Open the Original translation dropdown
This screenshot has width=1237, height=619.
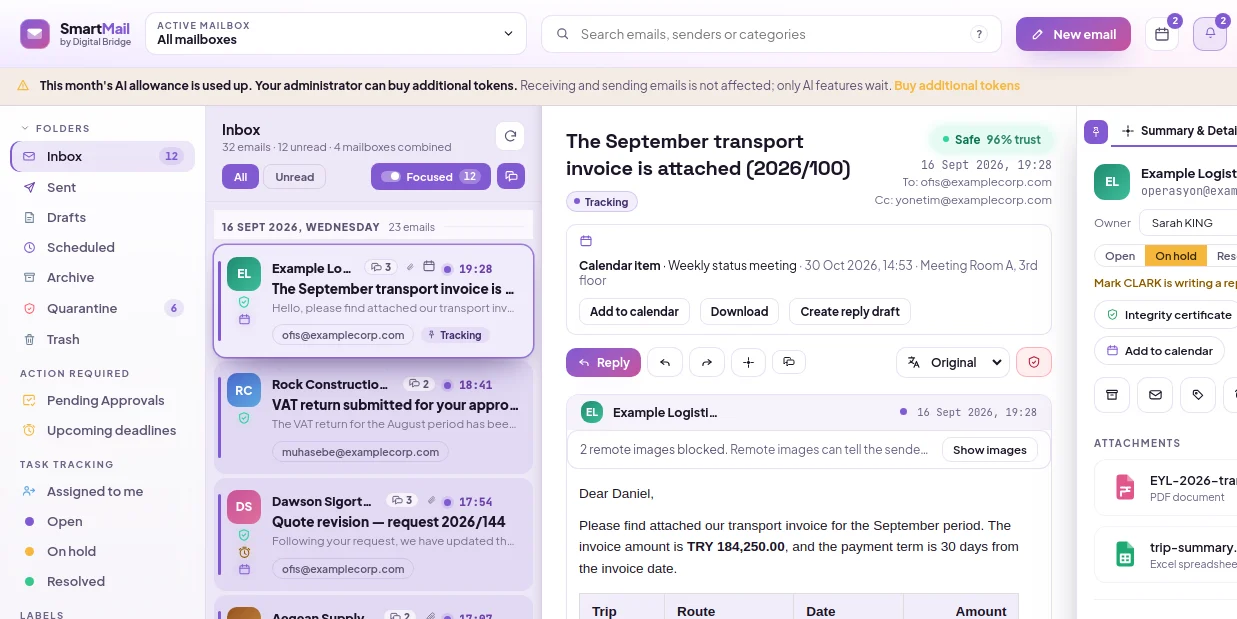tap(953, 362)
